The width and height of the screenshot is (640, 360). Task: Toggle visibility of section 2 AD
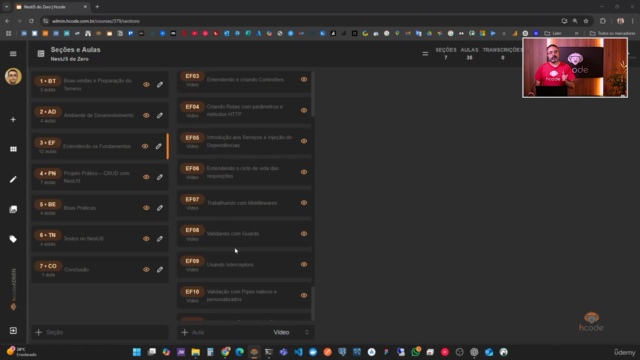[146, 116]
